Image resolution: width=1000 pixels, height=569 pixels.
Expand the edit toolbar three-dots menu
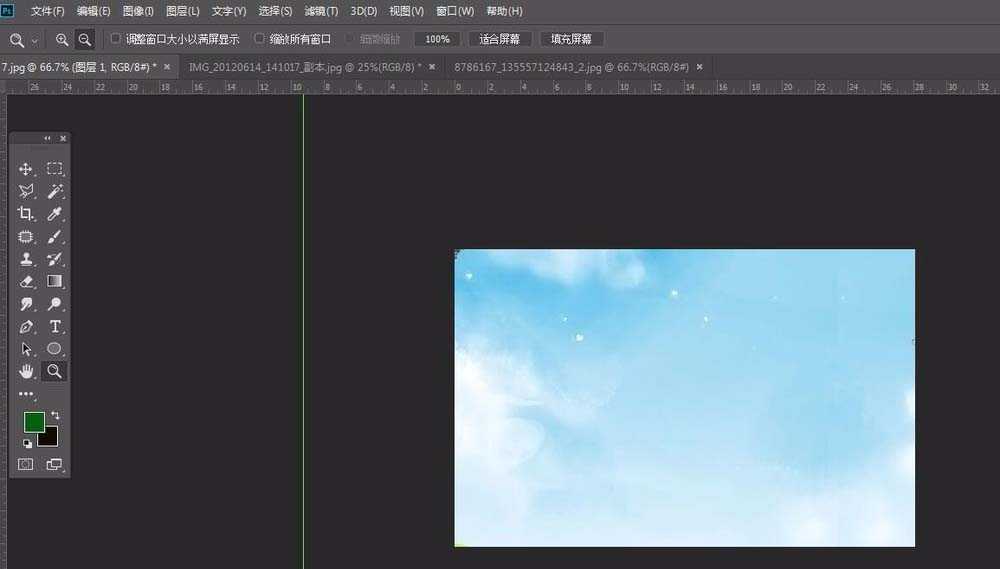pos(26,394)
